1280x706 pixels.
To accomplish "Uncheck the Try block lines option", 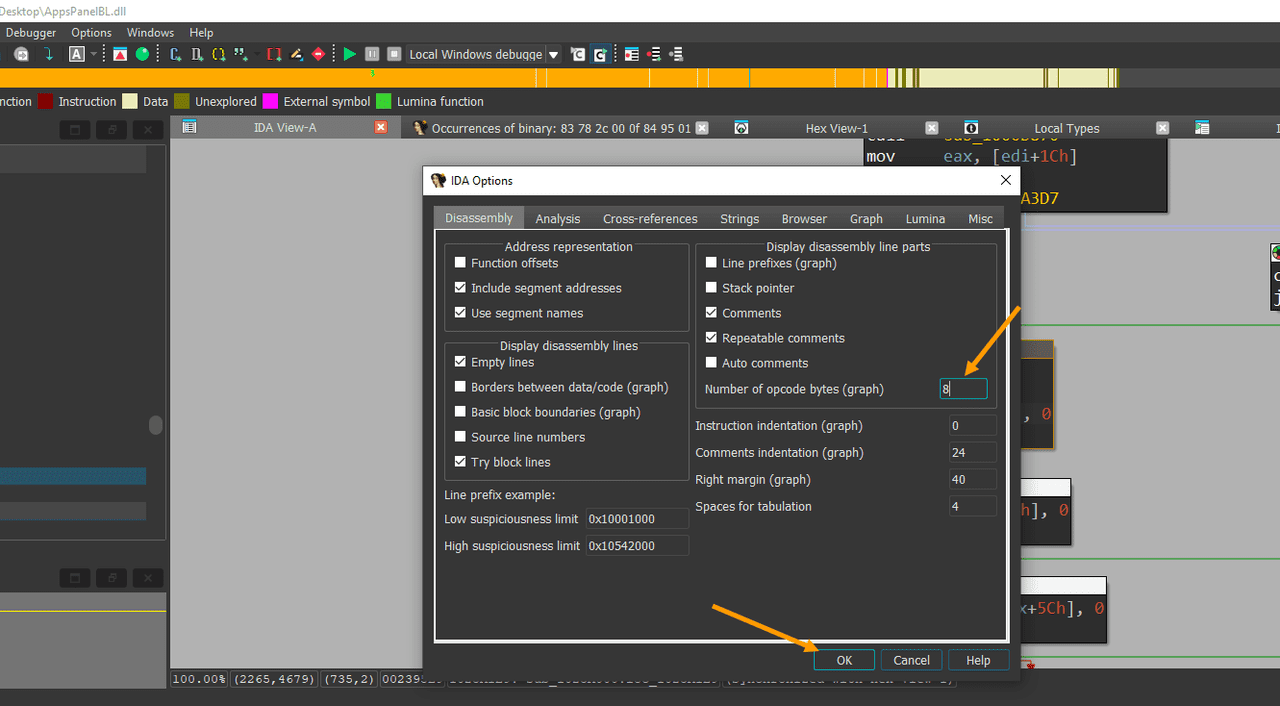I will [x=460, y=462].
